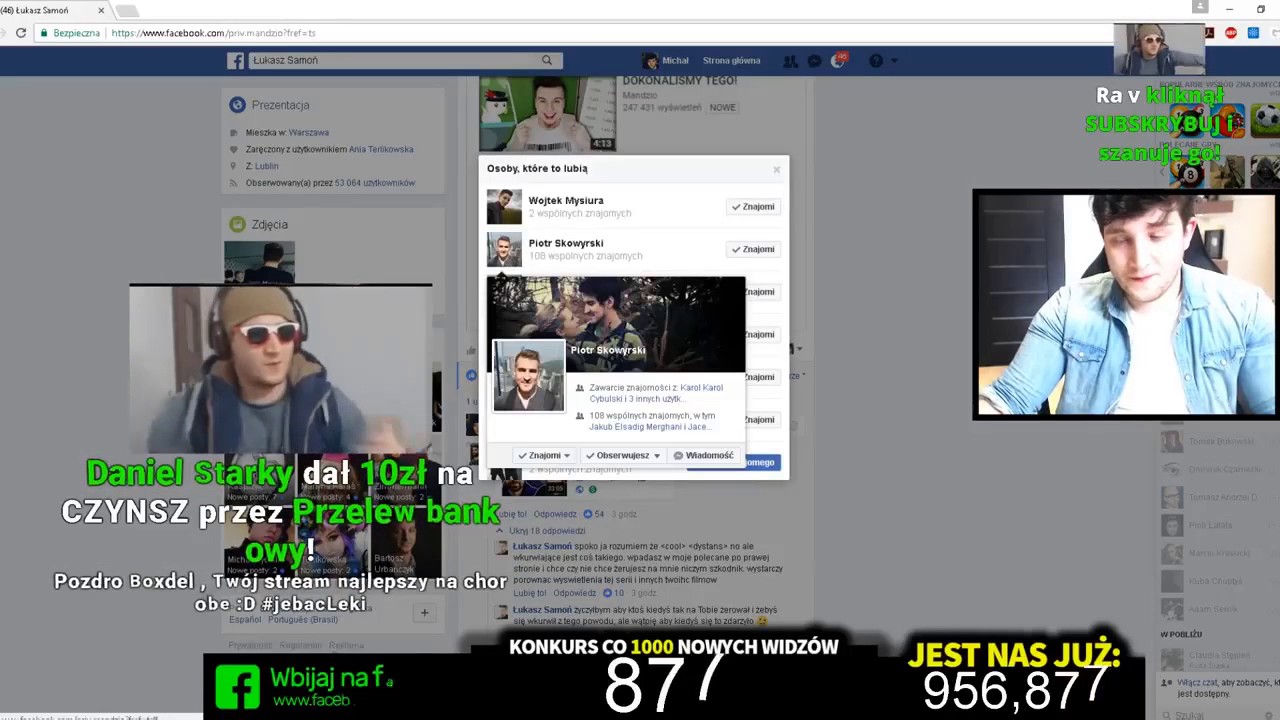Click the Prezentacja globe icon
This screenshot has height=720, width=1280.
pyautogui.click(x=237, y=105)
